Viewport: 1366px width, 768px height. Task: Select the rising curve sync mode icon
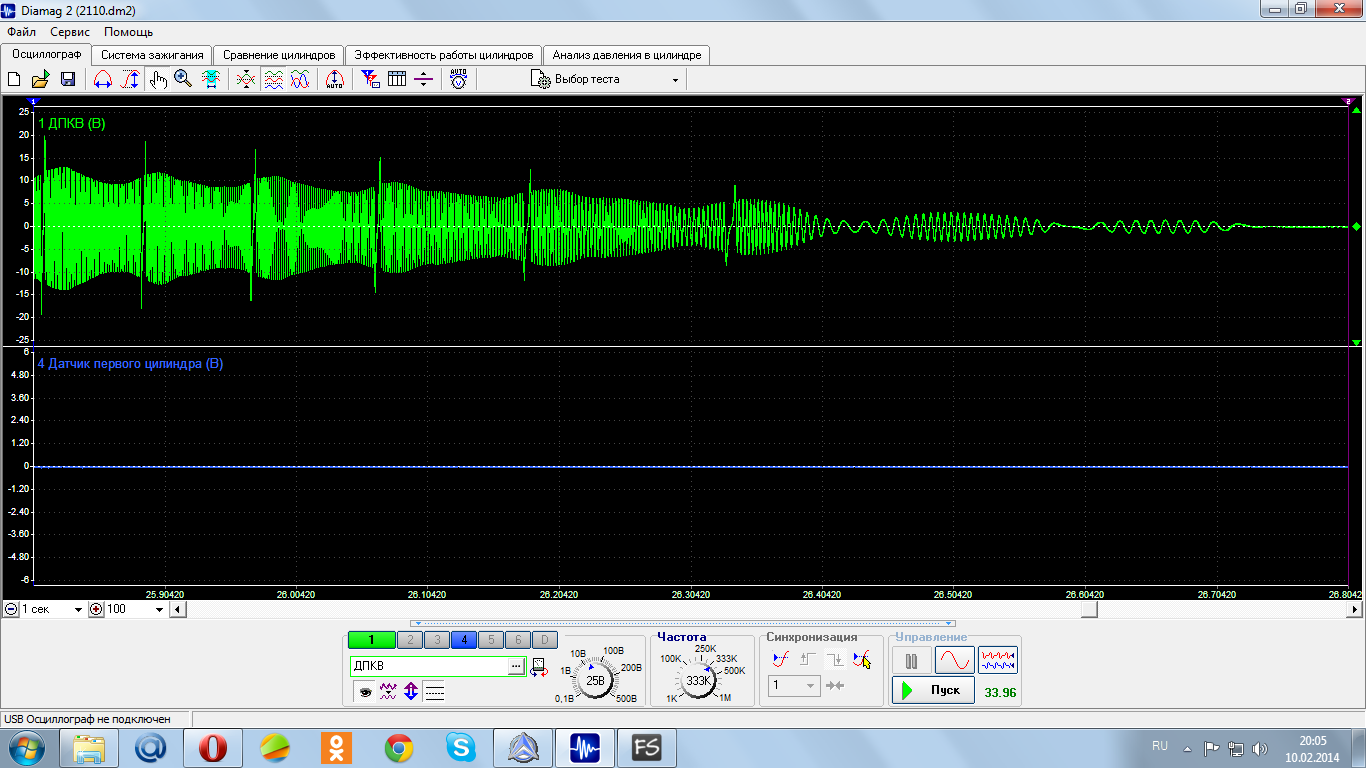[x=781, y=660]
